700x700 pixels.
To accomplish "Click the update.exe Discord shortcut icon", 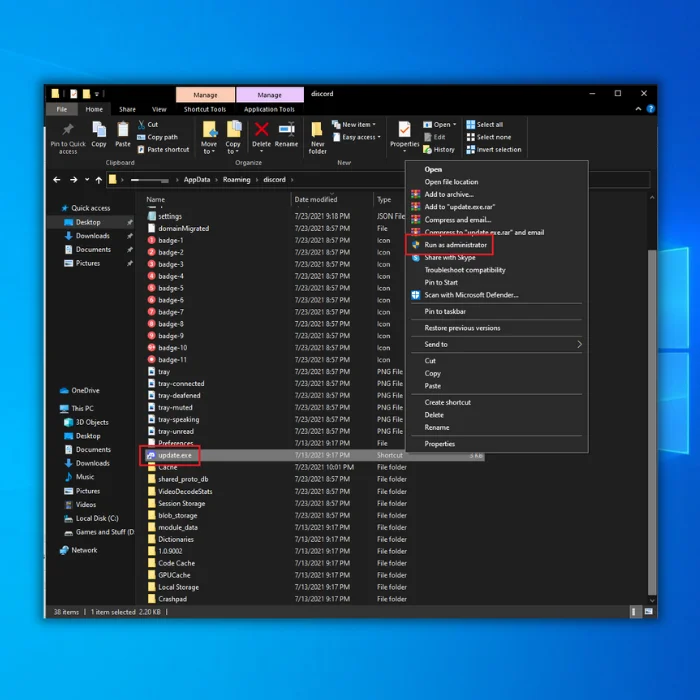I will tap(151, 455).
